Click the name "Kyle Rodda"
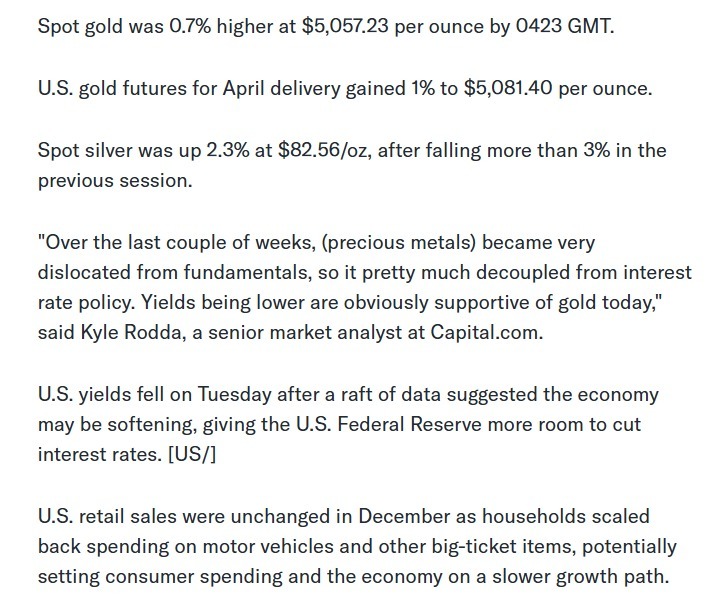This screenshot has height=615, width=724. 133,333
